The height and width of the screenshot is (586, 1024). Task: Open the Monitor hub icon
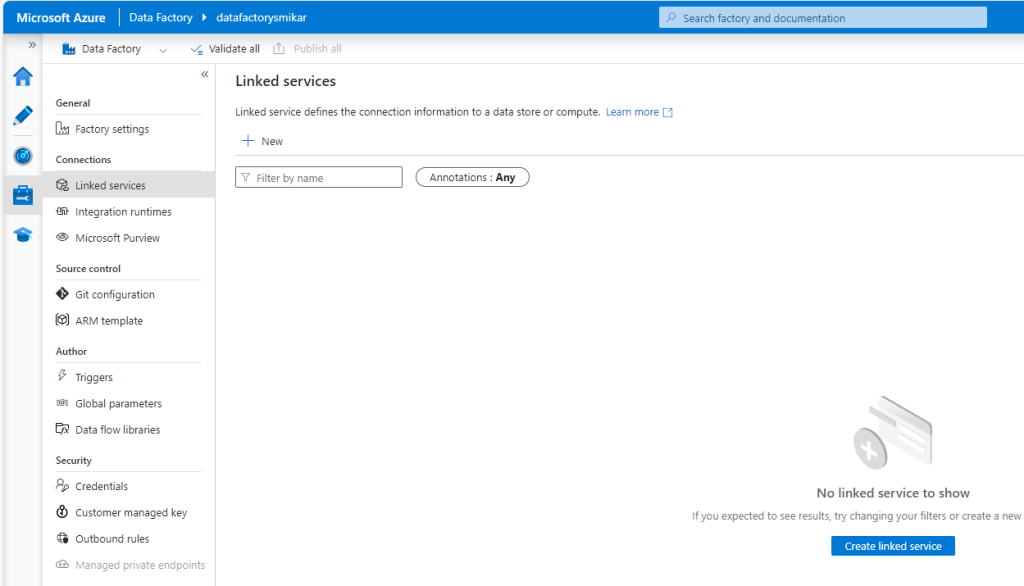point(23,155)
